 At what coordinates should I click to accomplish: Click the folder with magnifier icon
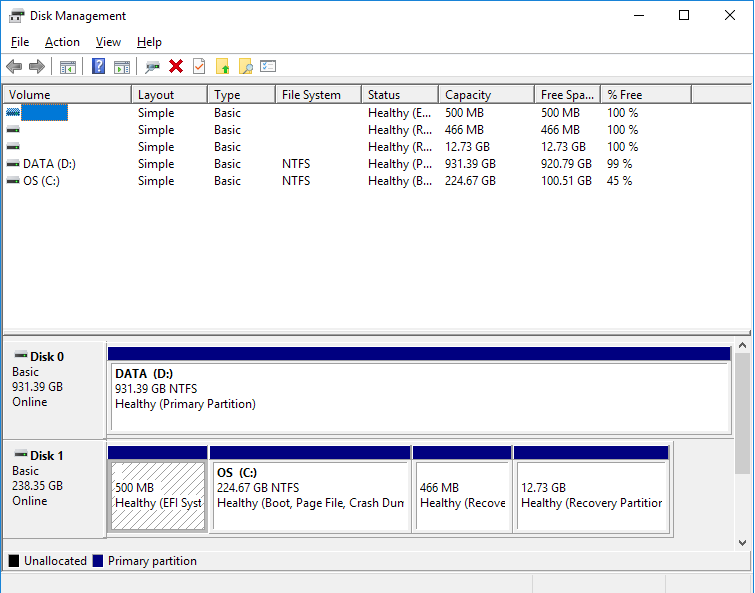click(246, 66)
